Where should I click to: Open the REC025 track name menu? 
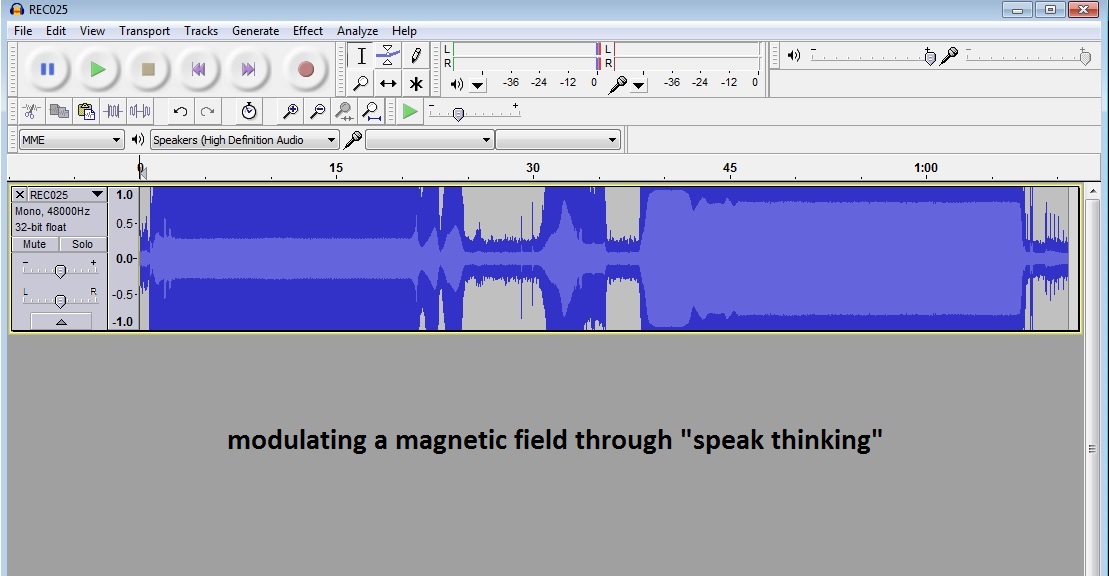pos(66,195)
